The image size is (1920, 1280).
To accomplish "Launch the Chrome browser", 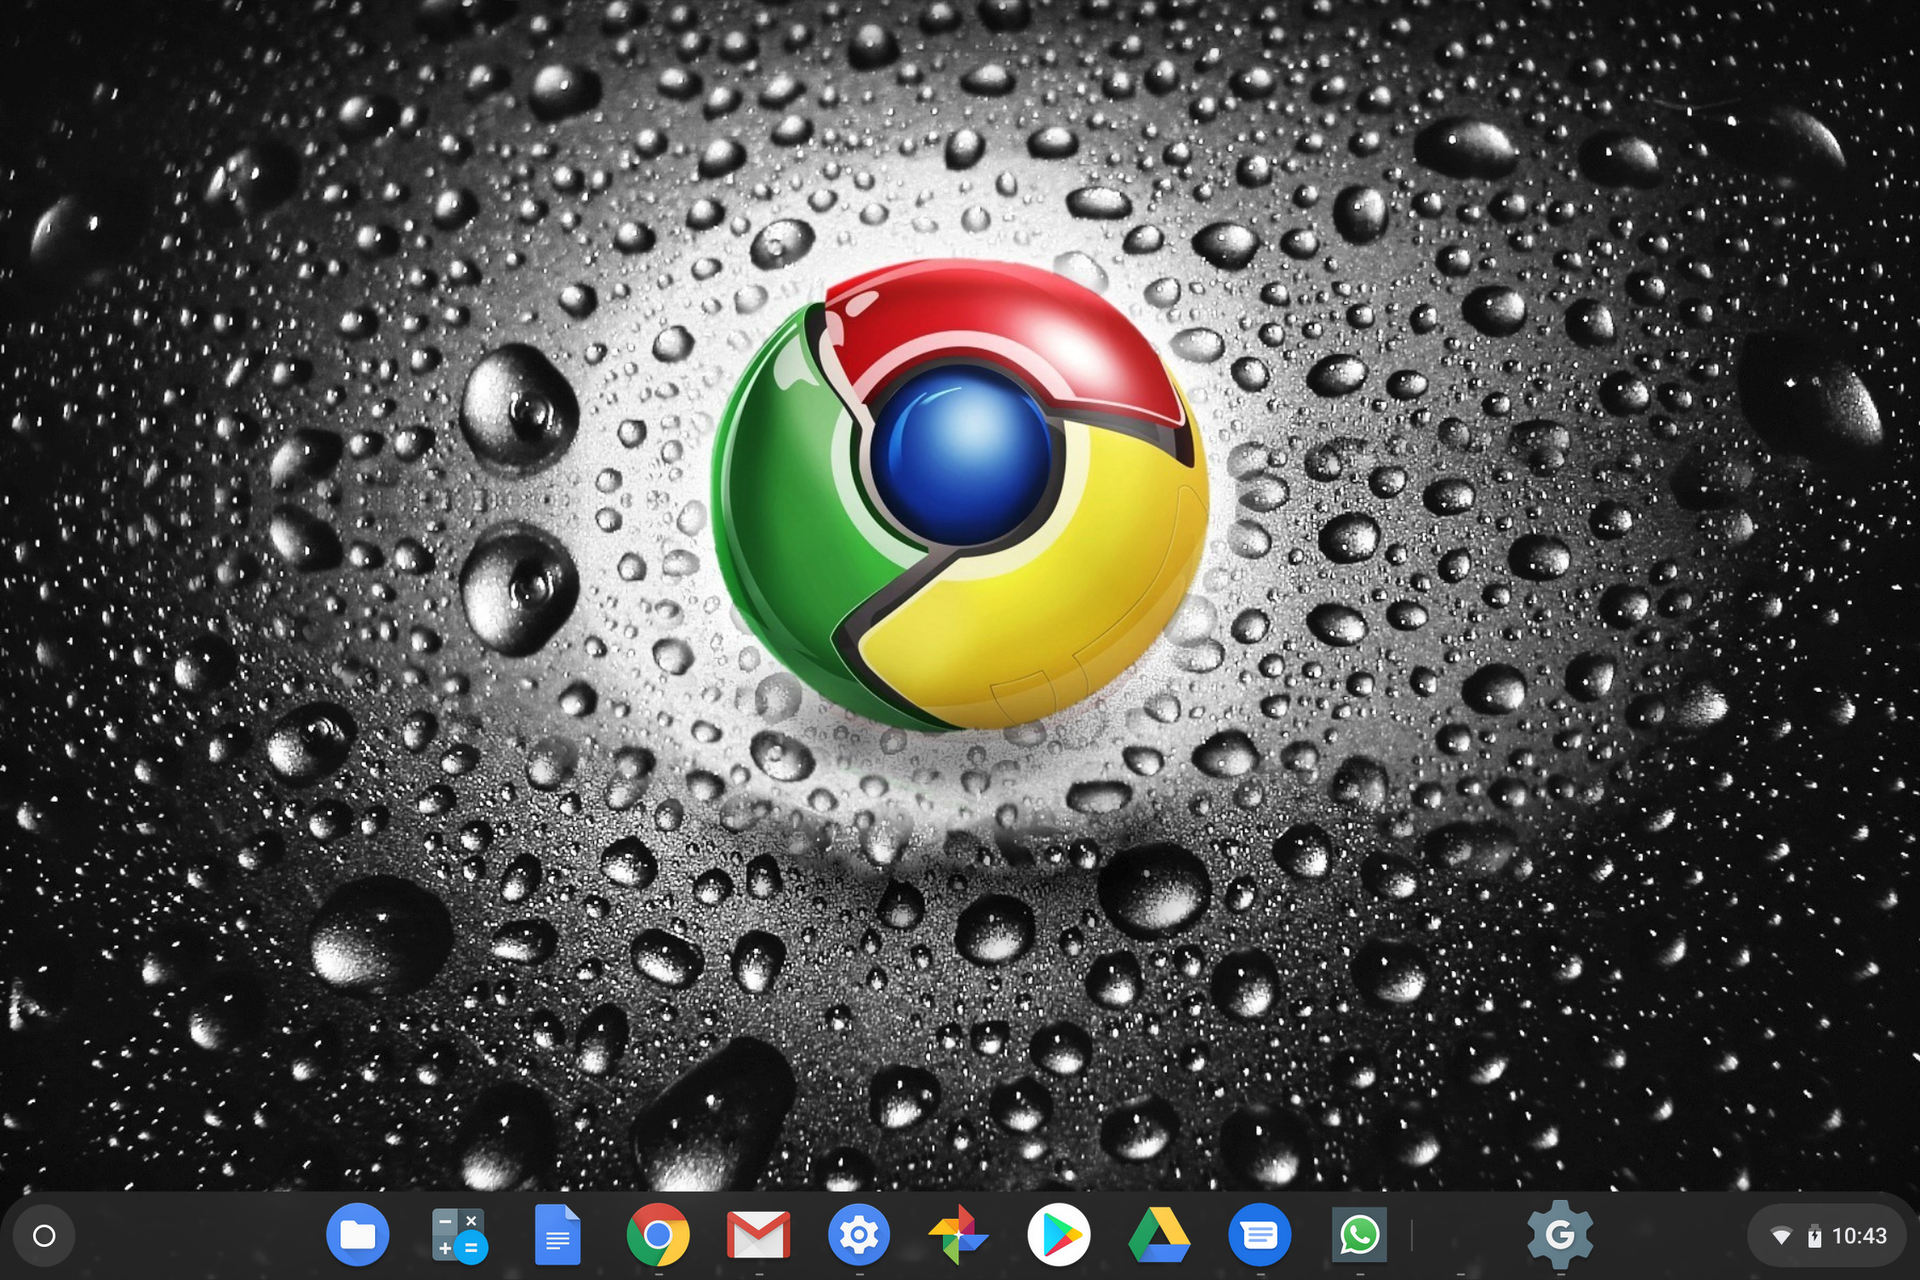I will pyautogui.click(x=658, y=1236).
